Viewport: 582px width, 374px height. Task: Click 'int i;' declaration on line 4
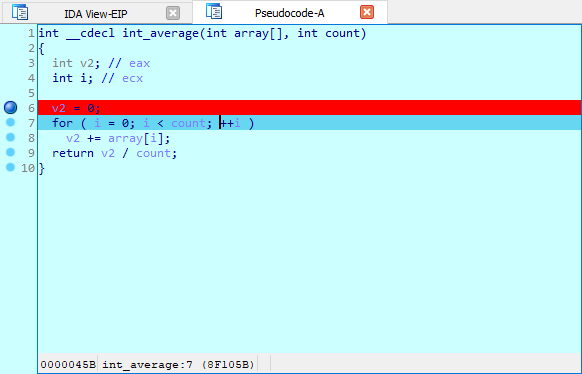[72, 78]
